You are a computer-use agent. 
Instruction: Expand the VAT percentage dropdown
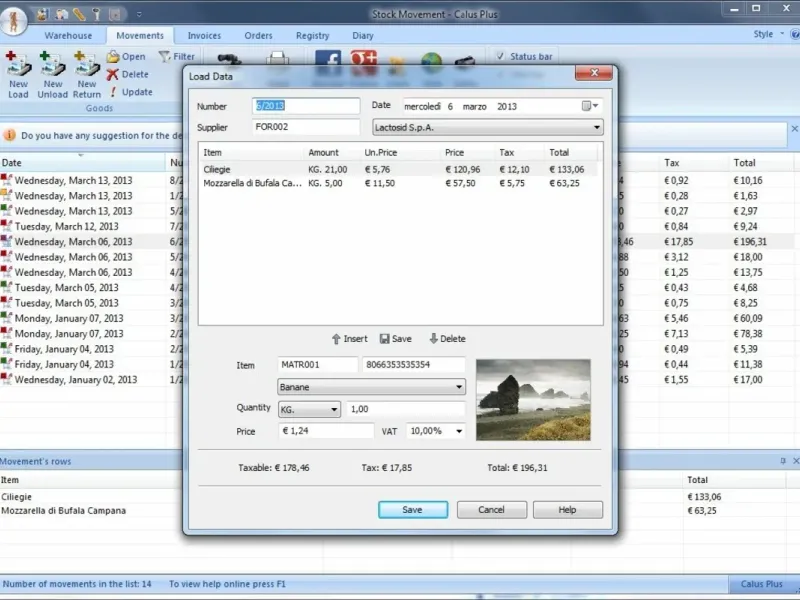pyautogui.click(x=459, y=431)
